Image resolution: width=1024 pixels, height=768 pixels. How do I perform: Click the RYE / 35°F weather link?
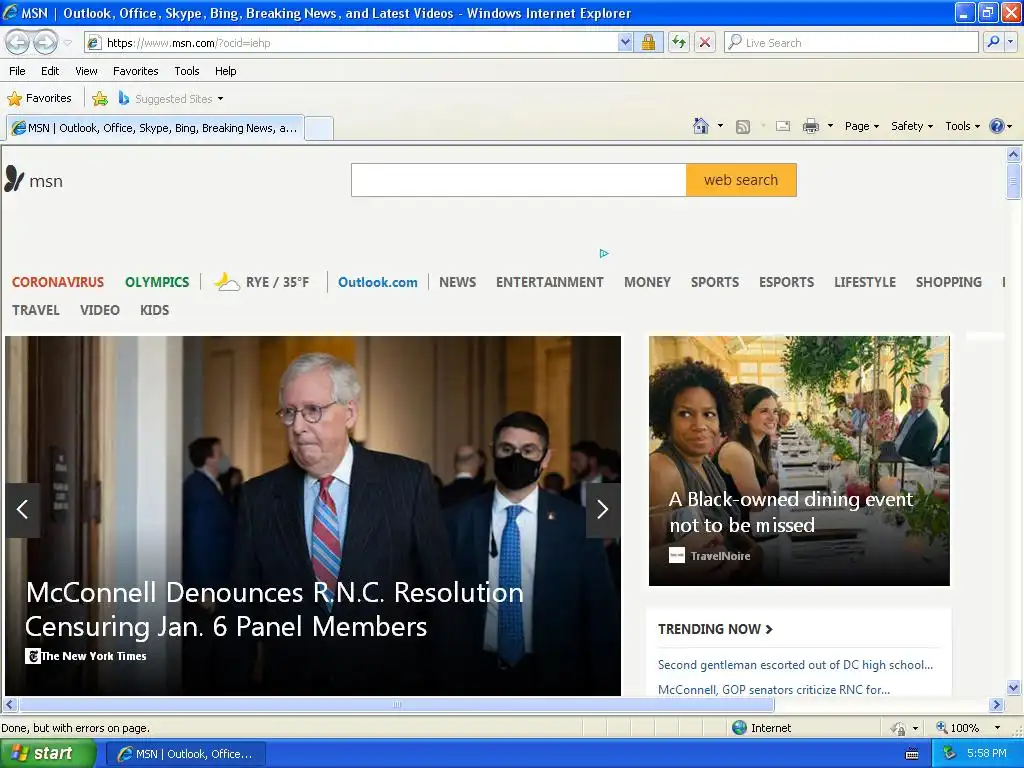(263, 282)
